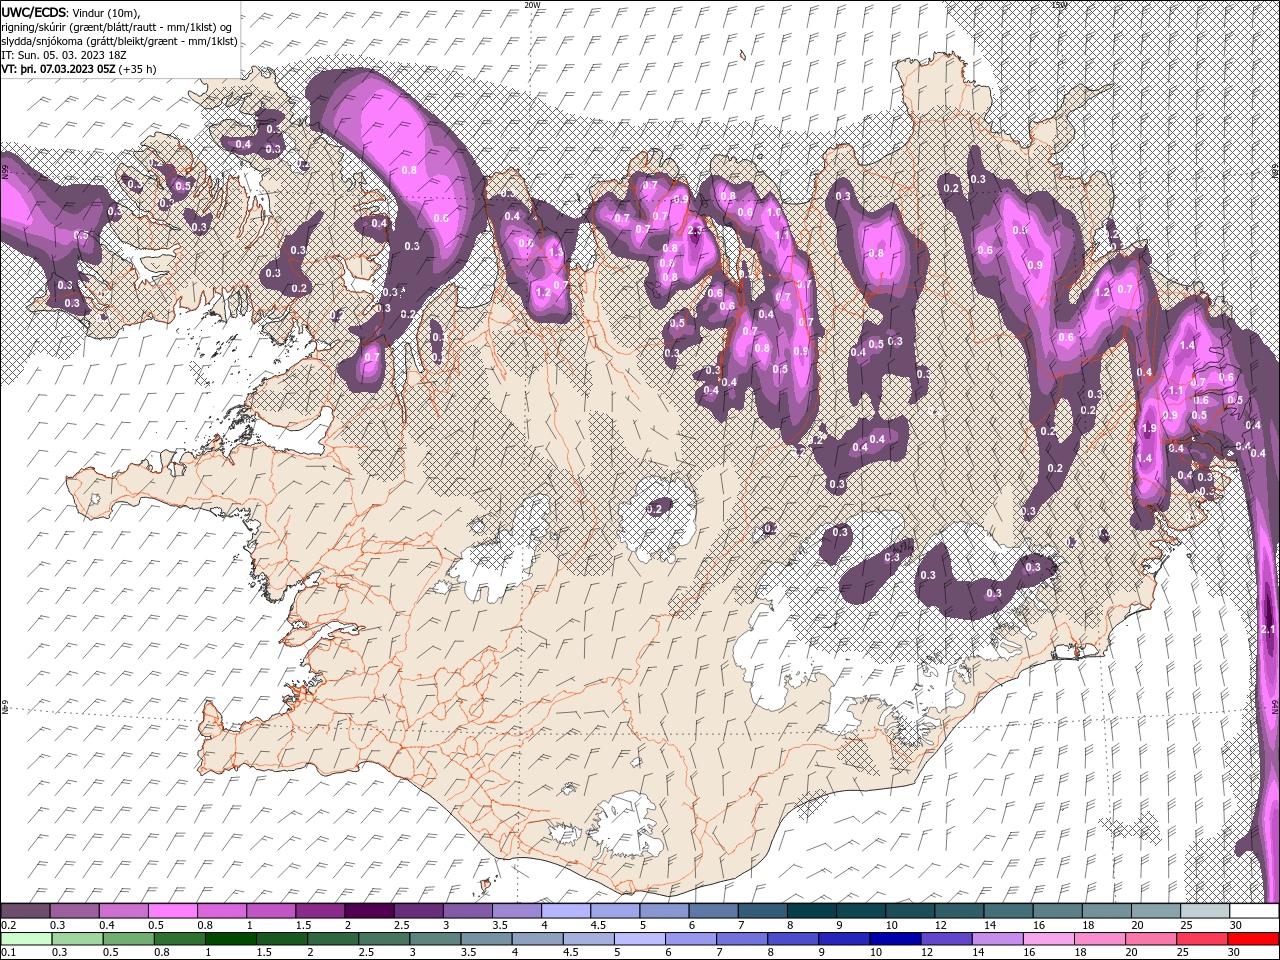
Task: Click the '20W' longitude label
Action: tap(533, 5)
